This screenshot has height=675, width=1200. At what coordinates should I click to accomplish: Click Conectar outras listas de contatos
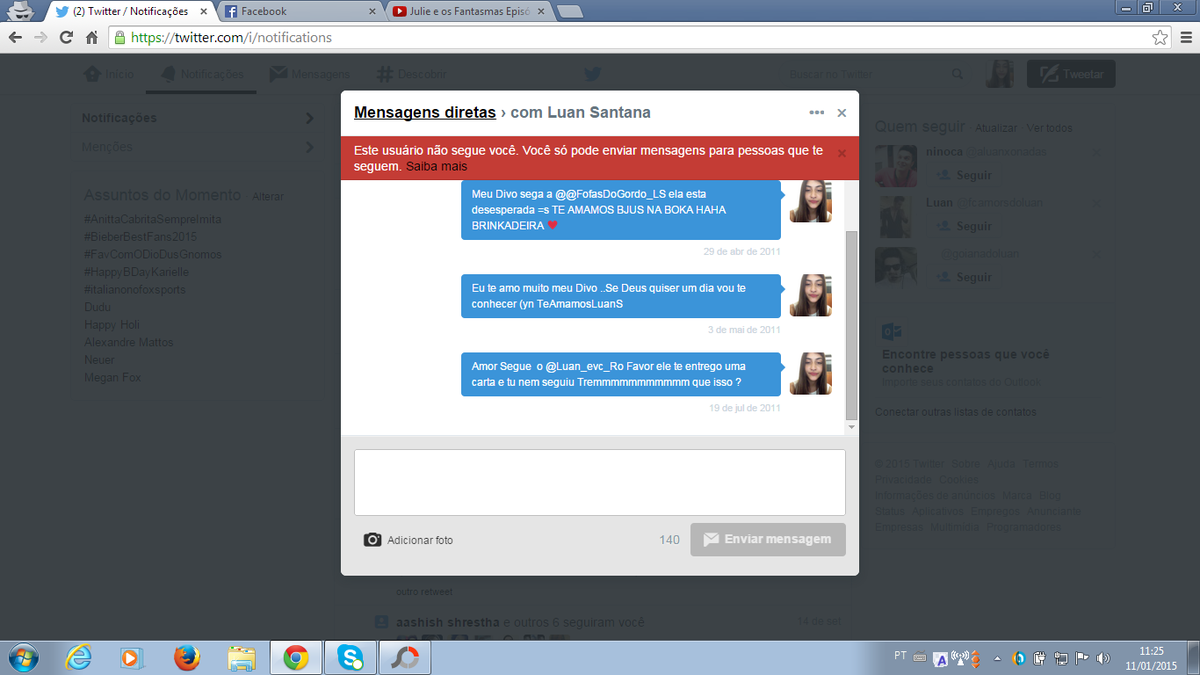tap(956, 412)
